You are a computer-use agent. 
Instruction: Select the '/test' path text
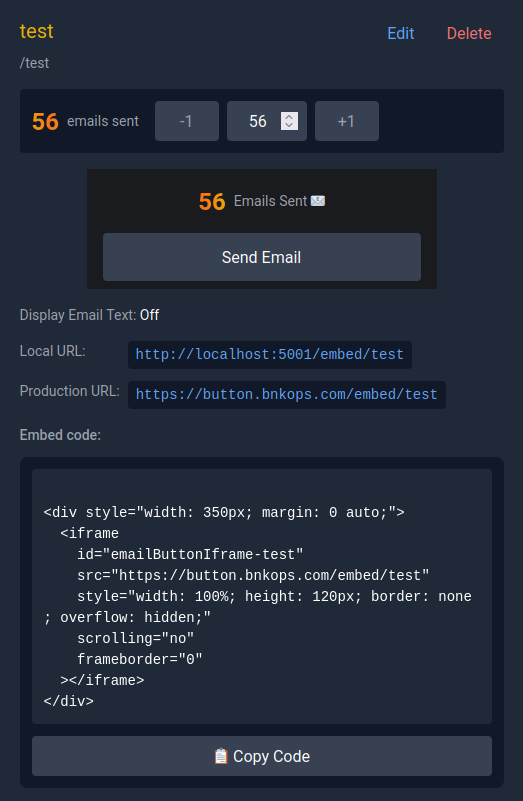[34, 63]
